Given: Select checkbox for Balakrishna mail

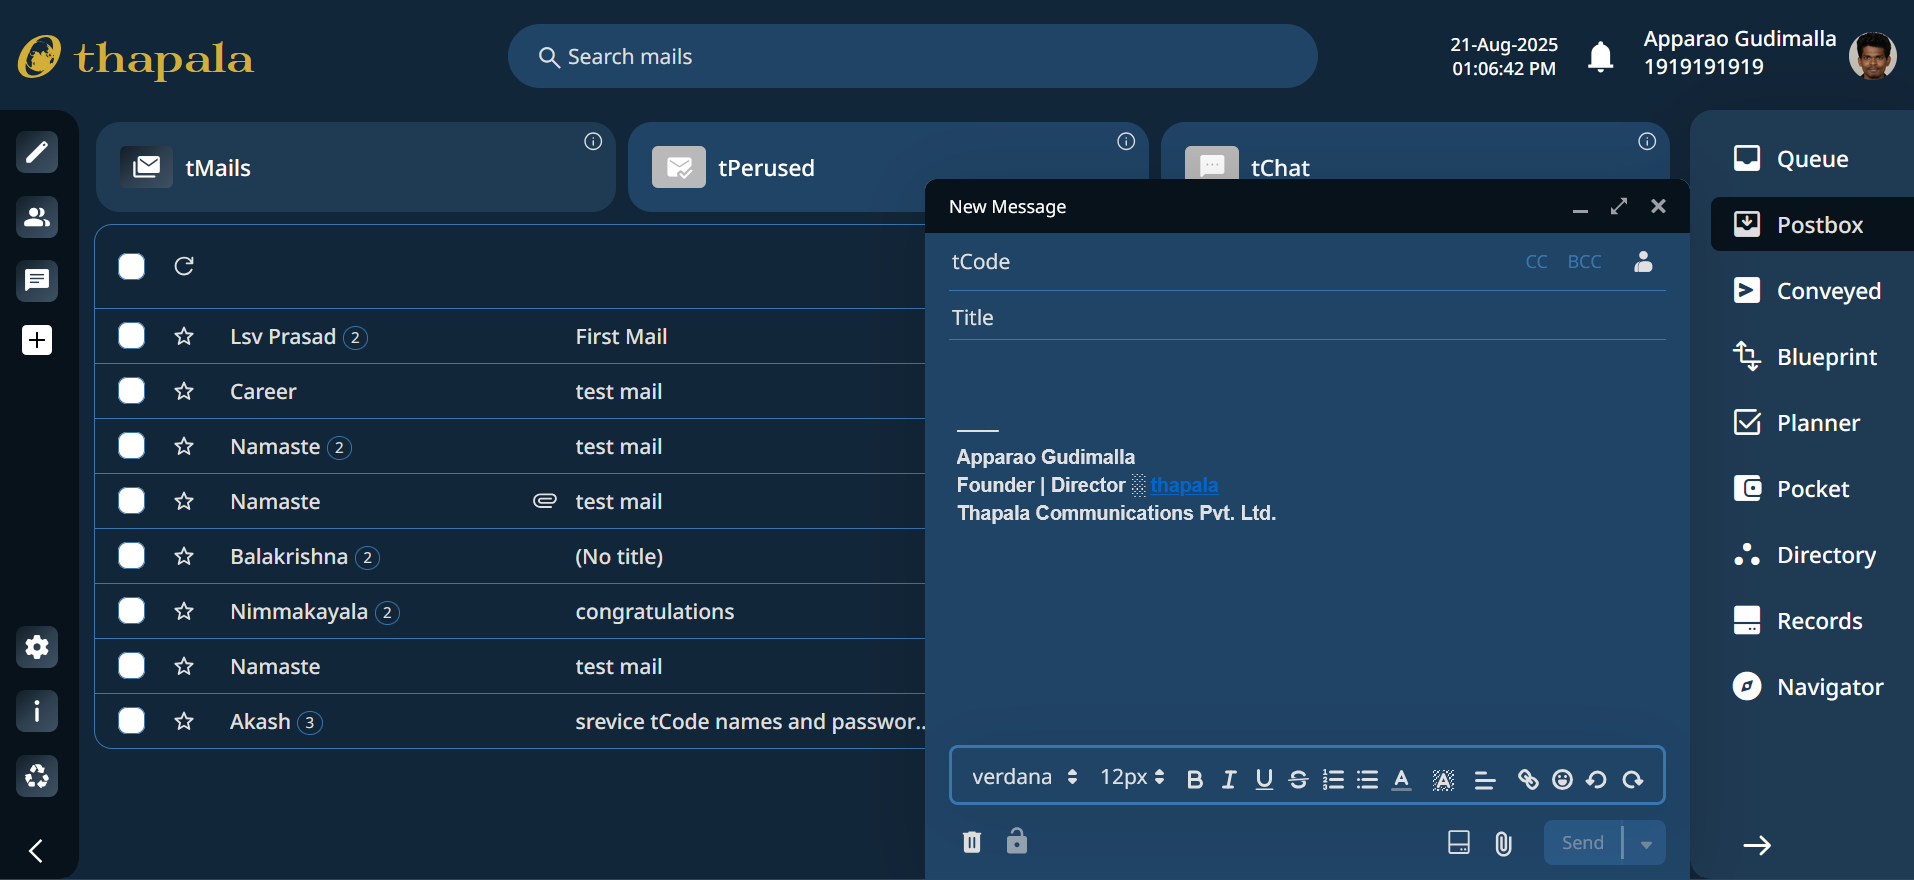Looking at the screenshot, I should [131, 555].
